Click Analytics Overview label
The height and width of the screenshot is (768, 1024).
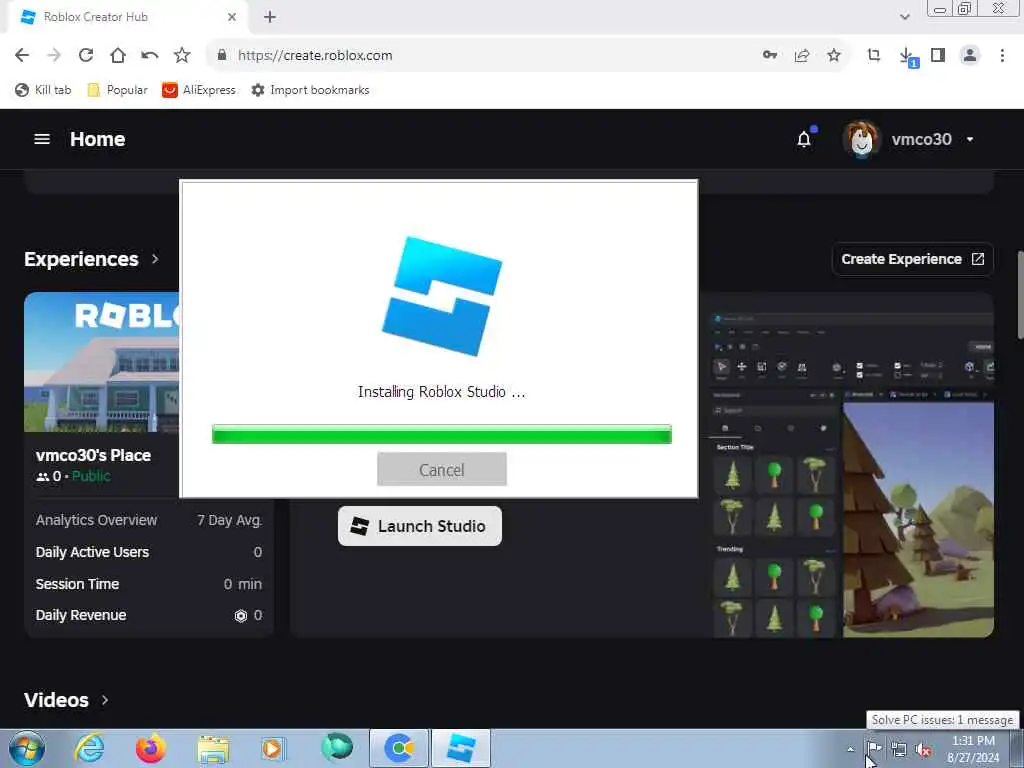[x=96, y=520]
